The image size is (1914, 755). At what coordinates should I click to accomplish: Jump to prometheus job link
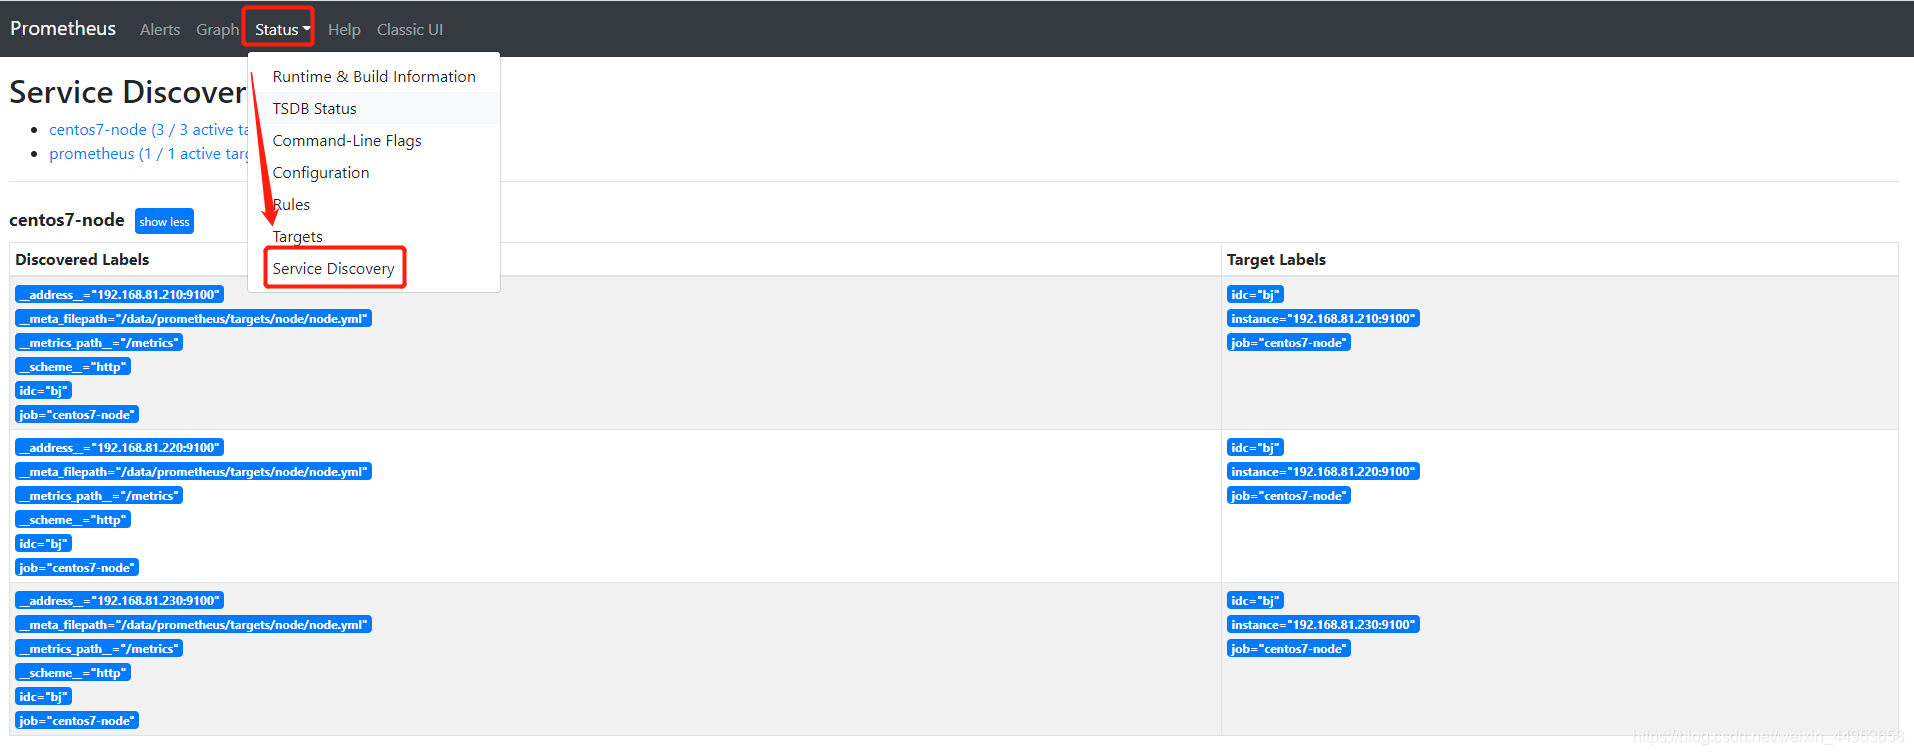(148, 153)
